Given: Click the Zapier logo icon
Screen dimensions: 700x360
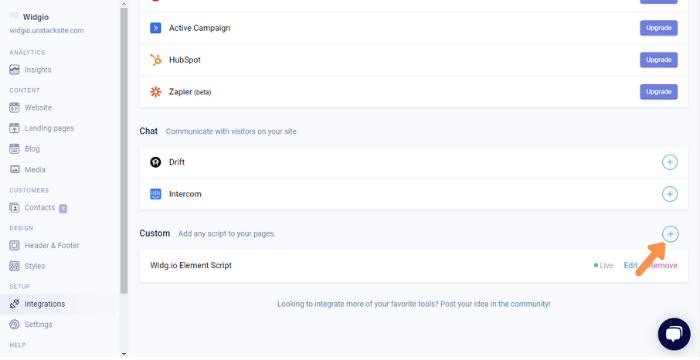Looking at the screenshot, I should [x=155, y=92].
